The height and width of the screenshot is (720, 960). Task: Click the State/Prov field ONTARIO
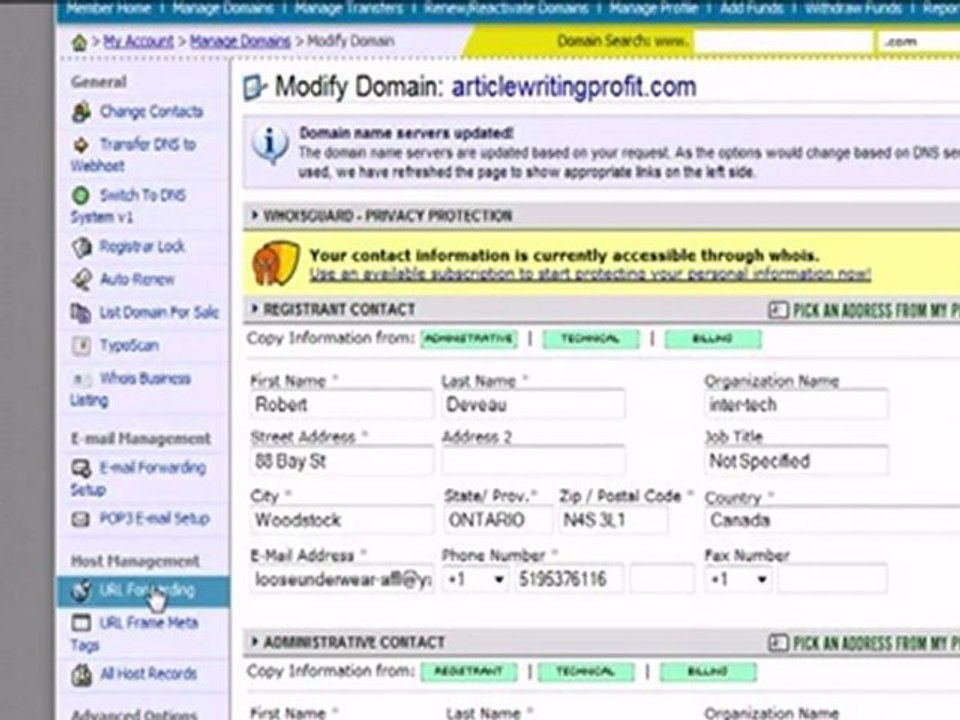pos(497,520)
